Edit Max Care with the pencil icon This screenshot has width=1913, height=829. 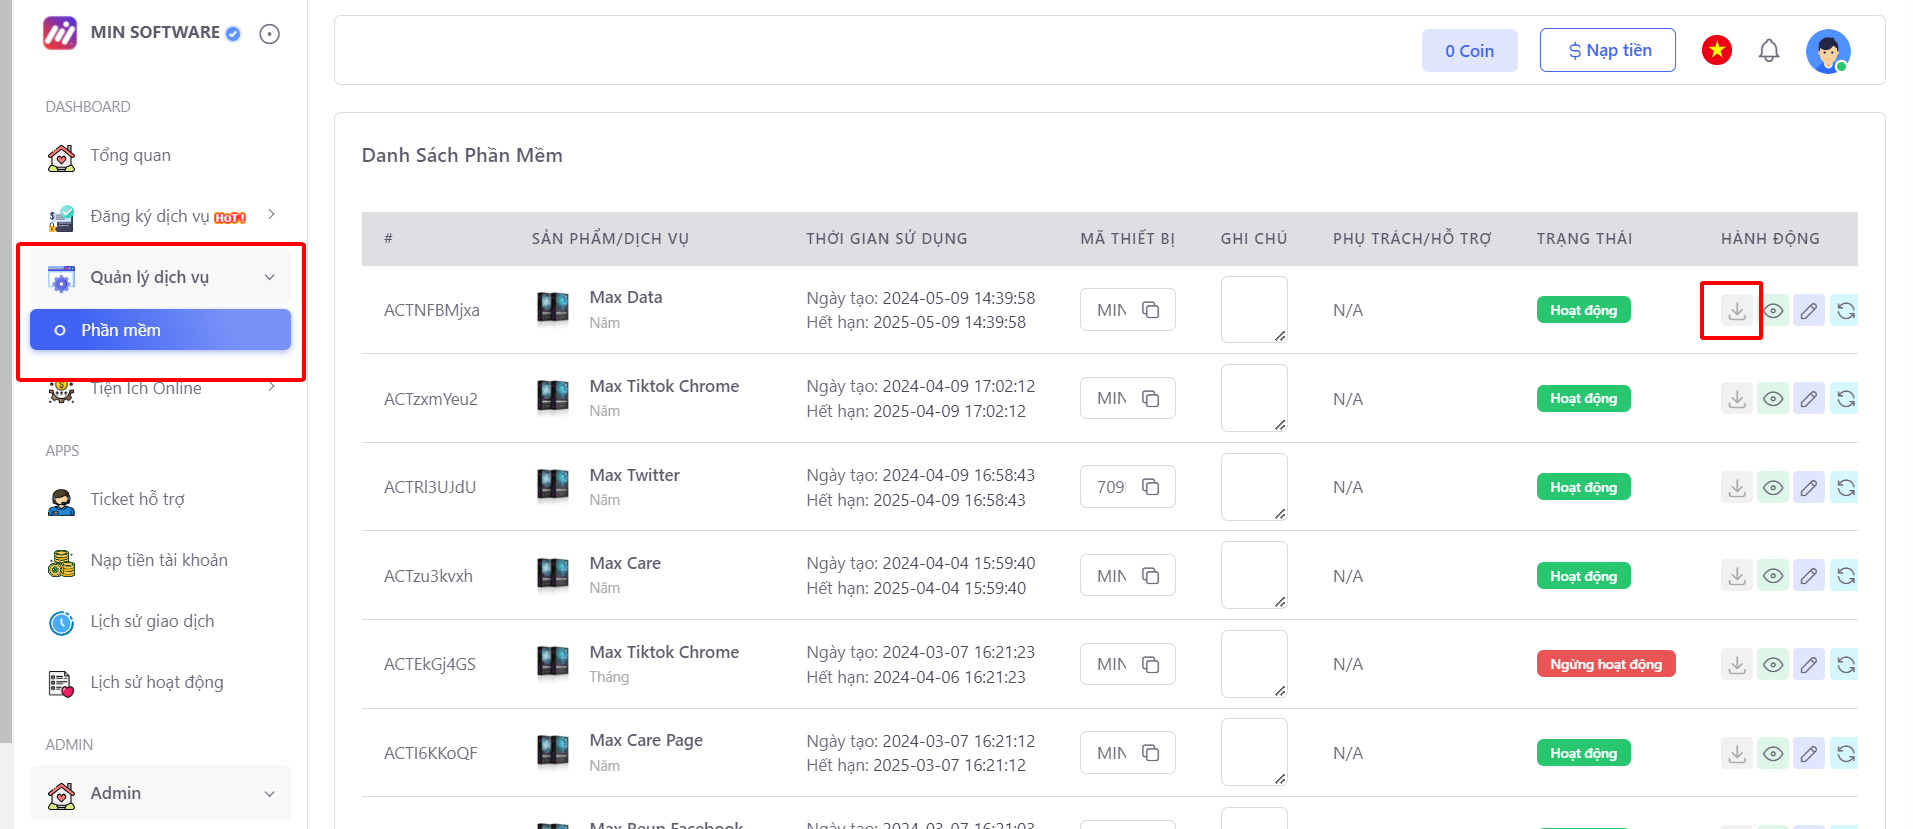click(1809, 576)
